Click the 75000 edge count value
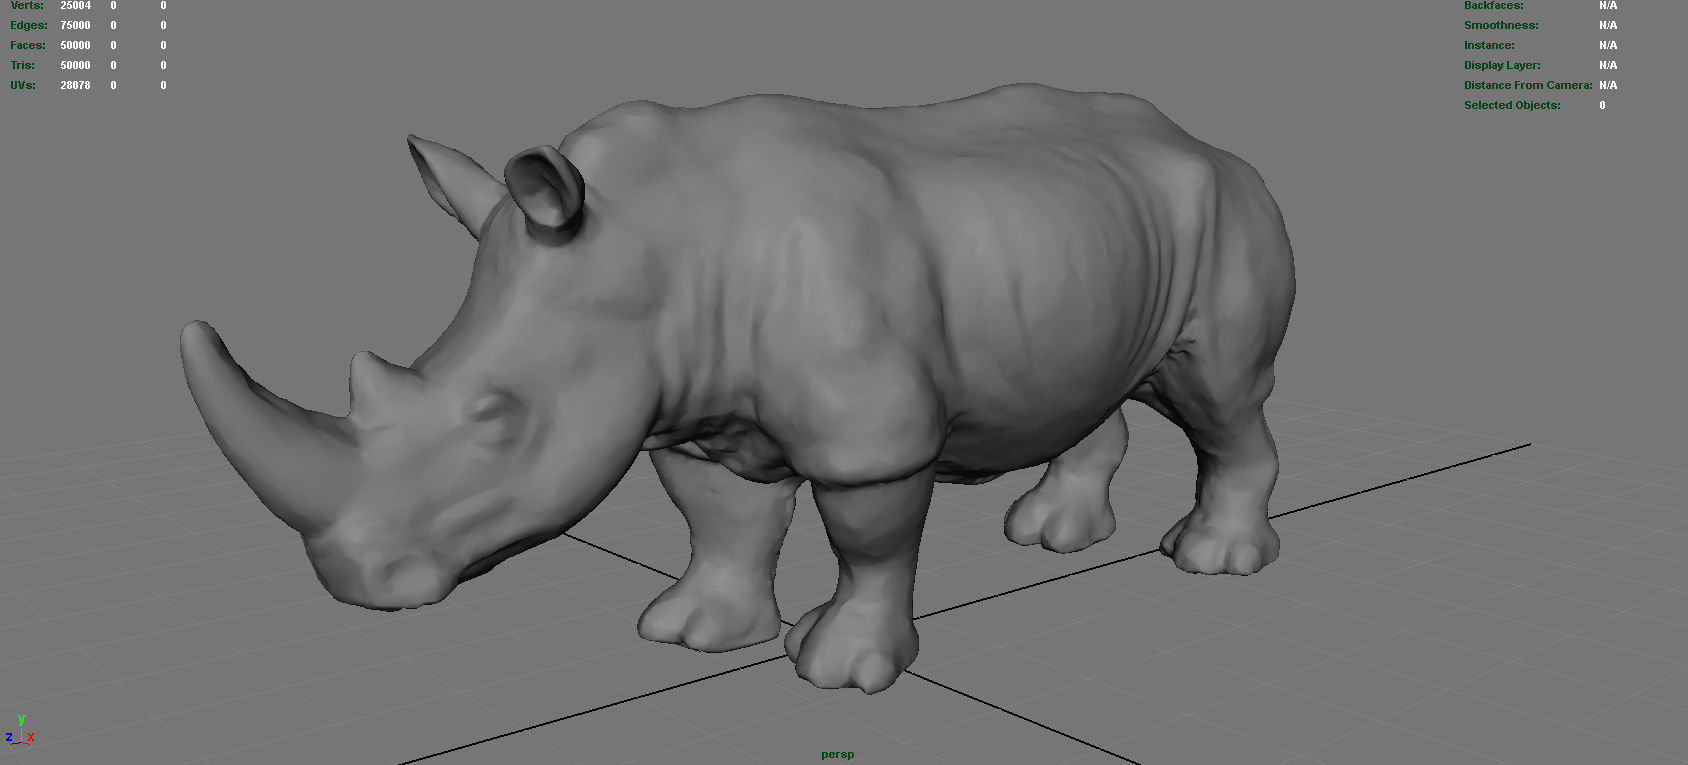This screenshot has width=1688, height=765. pyautogui.click(x=75, y=25)
